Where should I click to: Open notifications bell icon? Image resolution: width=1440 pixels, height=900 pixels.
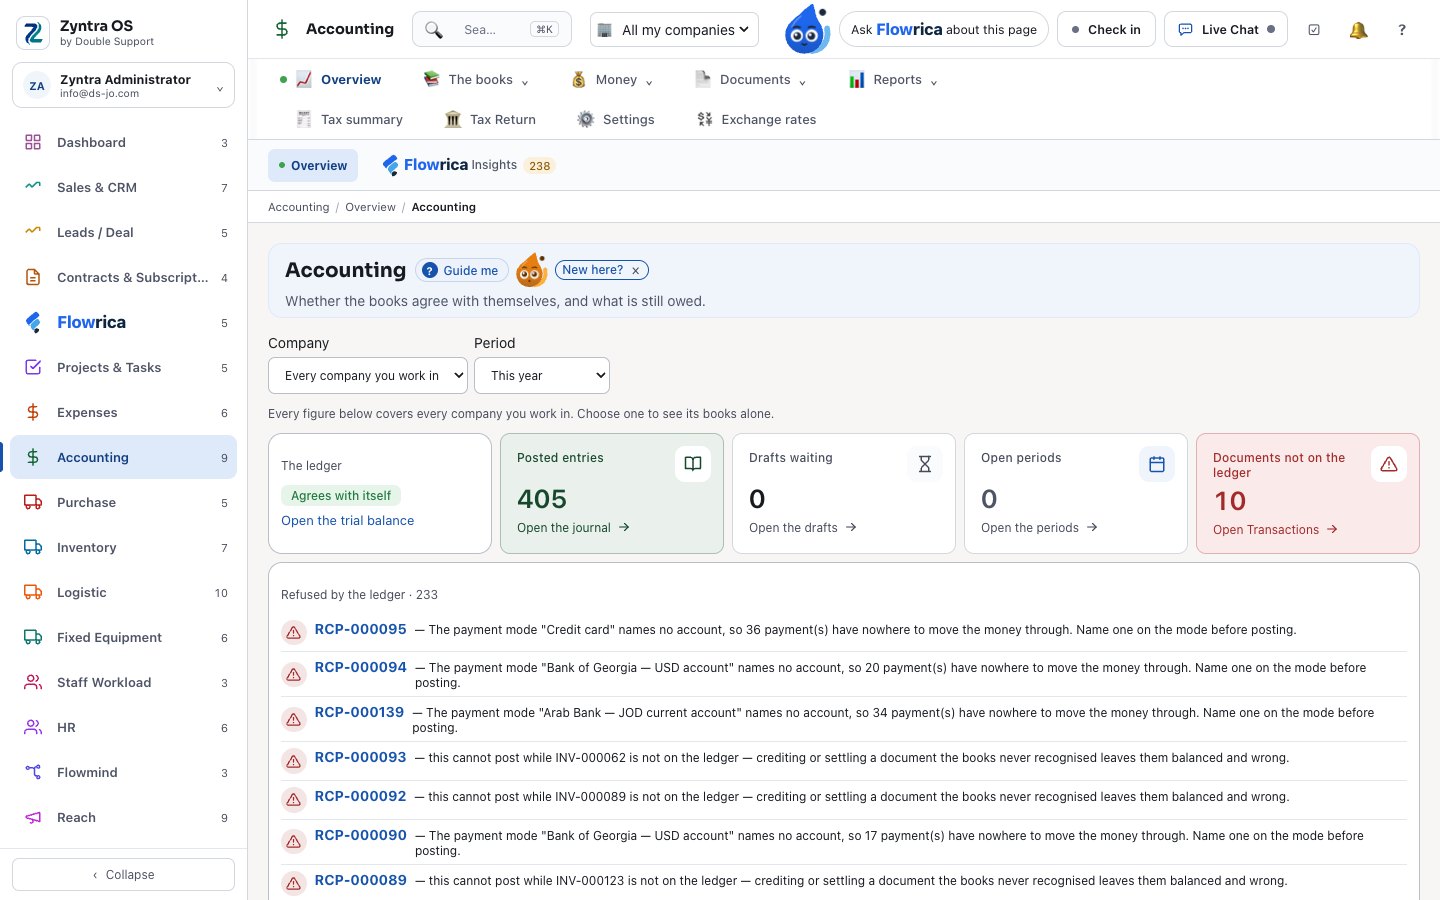tap(1358, 30)
